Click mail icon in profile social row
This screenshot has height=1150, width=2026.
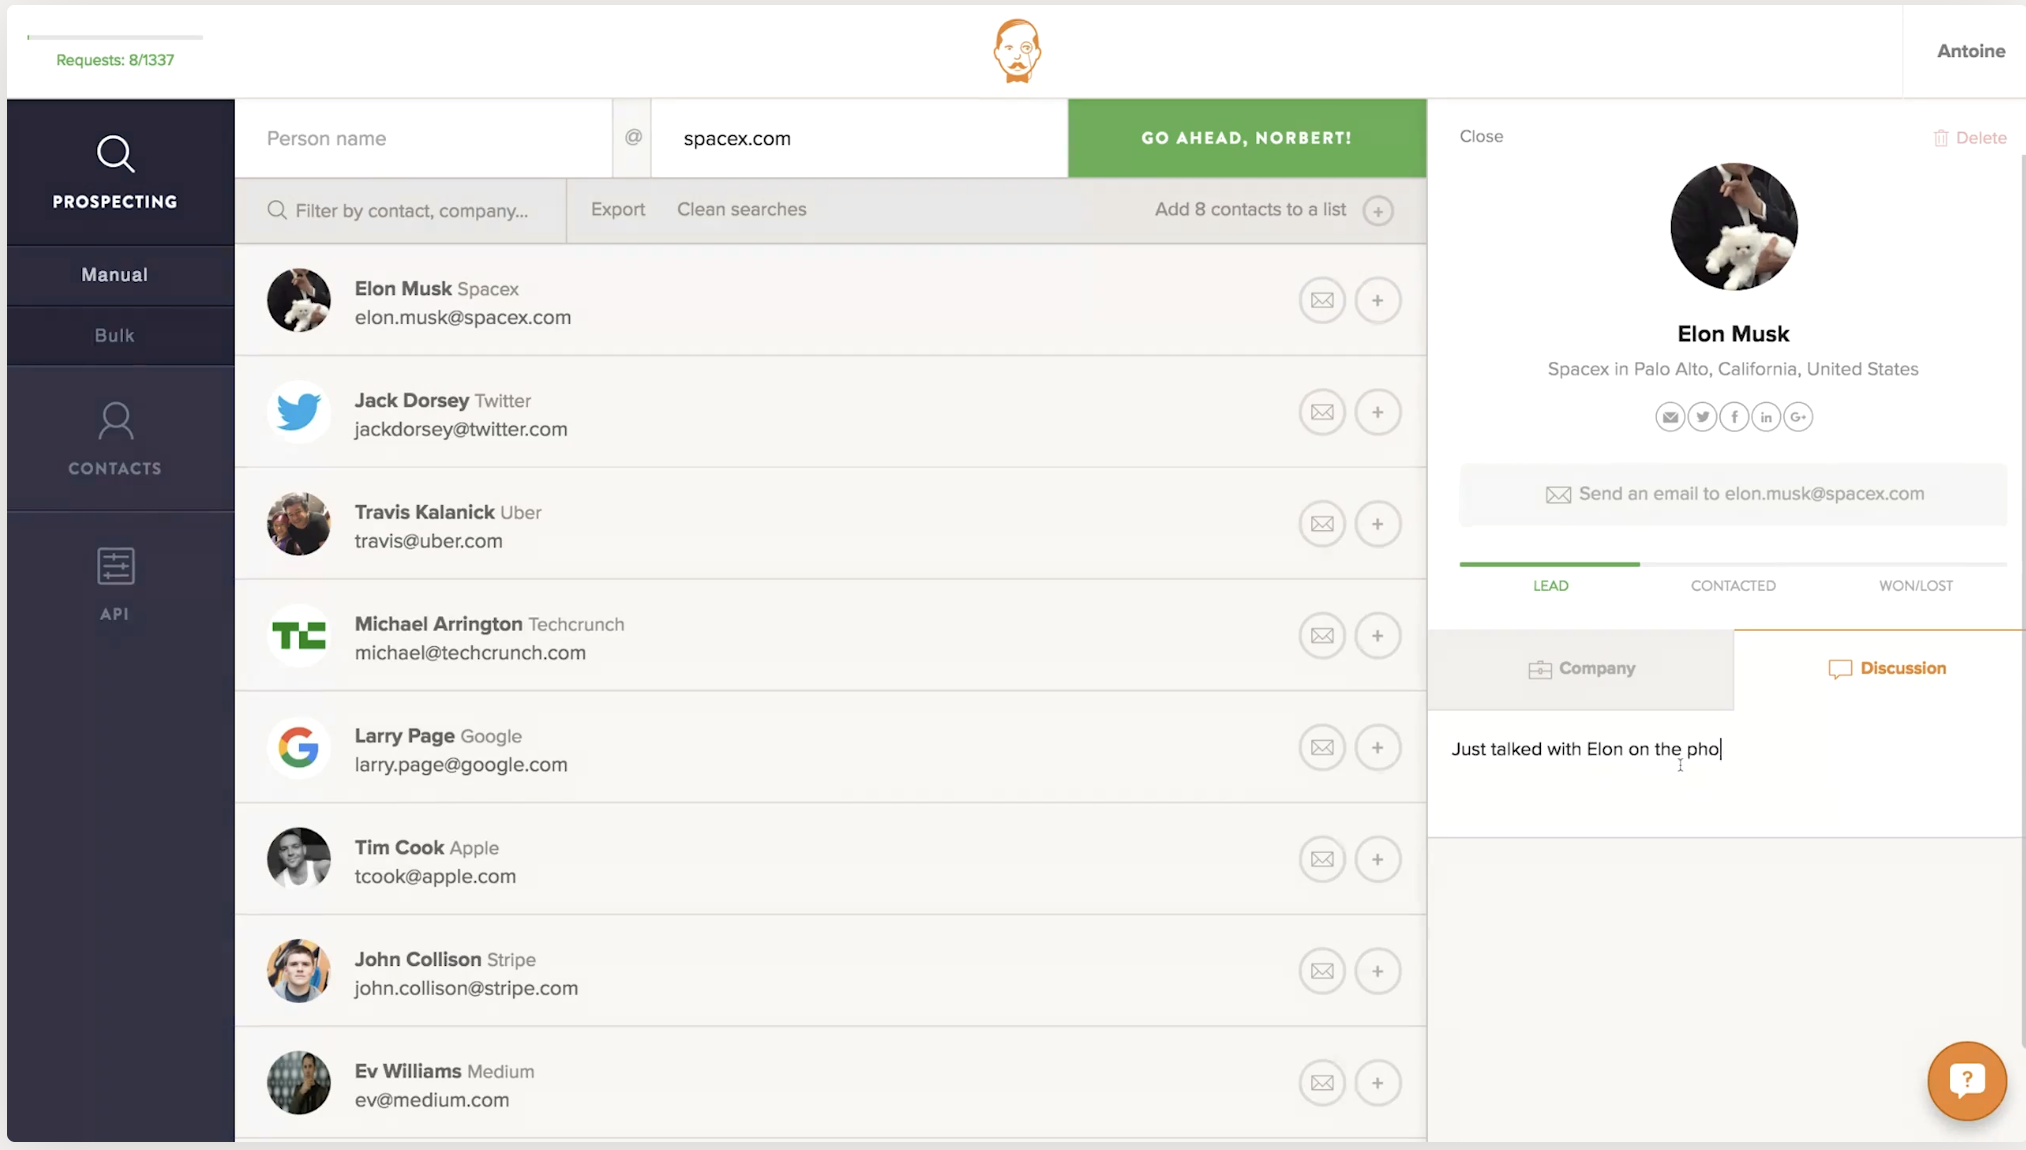coord(1670,417)
